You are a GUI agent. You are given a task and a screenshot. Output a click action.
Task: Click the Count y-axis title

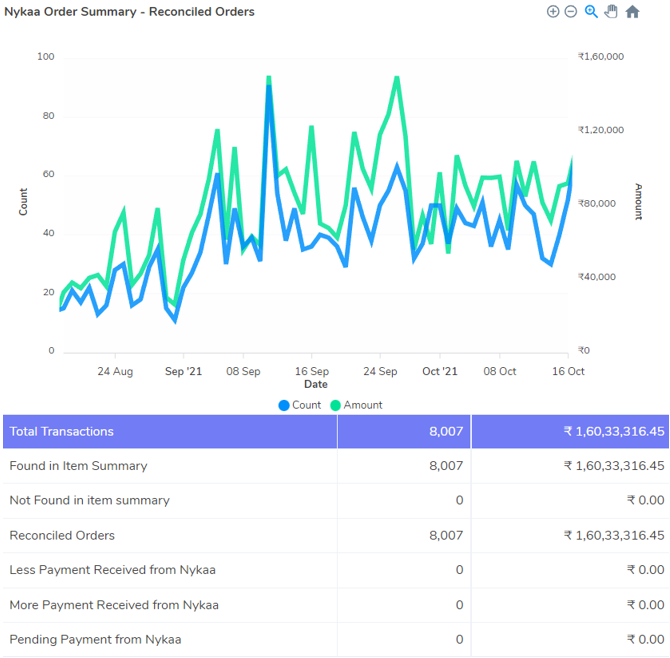tap(23, 202)
